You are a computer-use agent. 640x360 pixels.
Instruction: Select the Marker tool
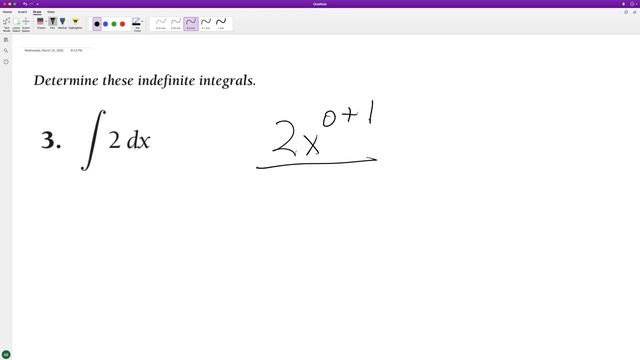click(x=62, y=23)
